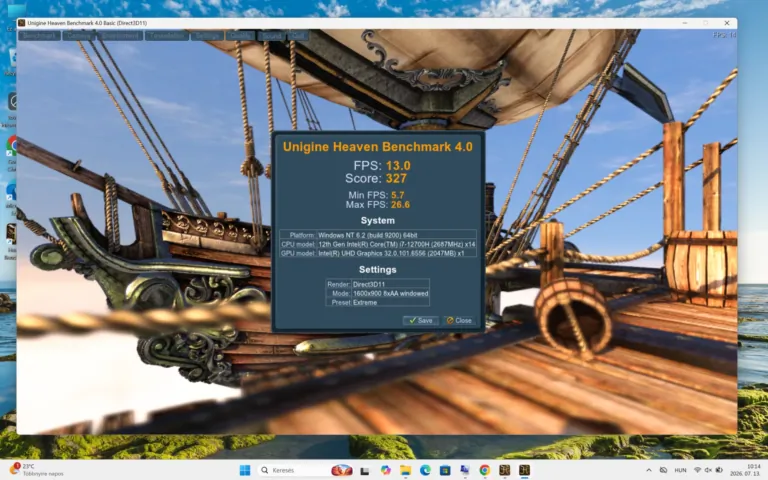
Task: Click the Unigine Heaven window title icon
Action: coord(22,23)
